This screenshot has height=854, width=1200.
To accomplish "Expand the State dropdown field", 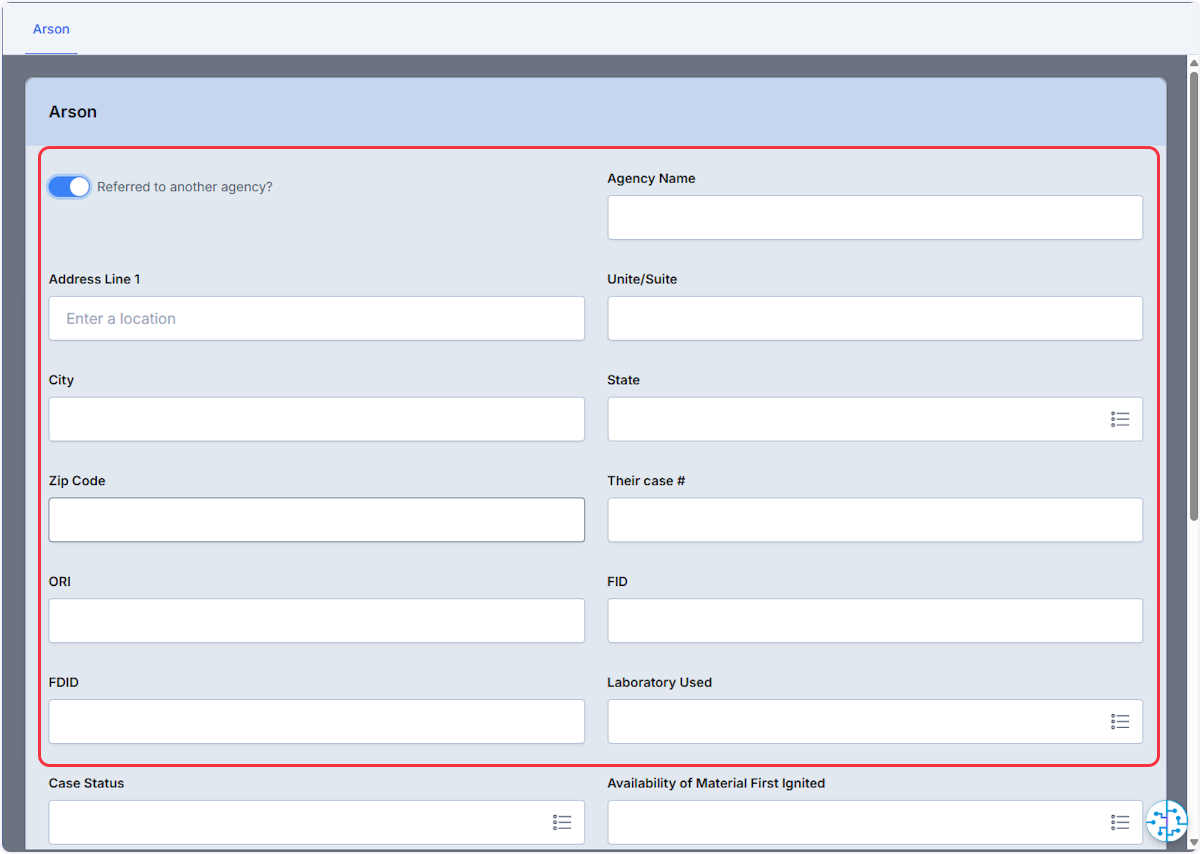I will [x=875, y=419].
